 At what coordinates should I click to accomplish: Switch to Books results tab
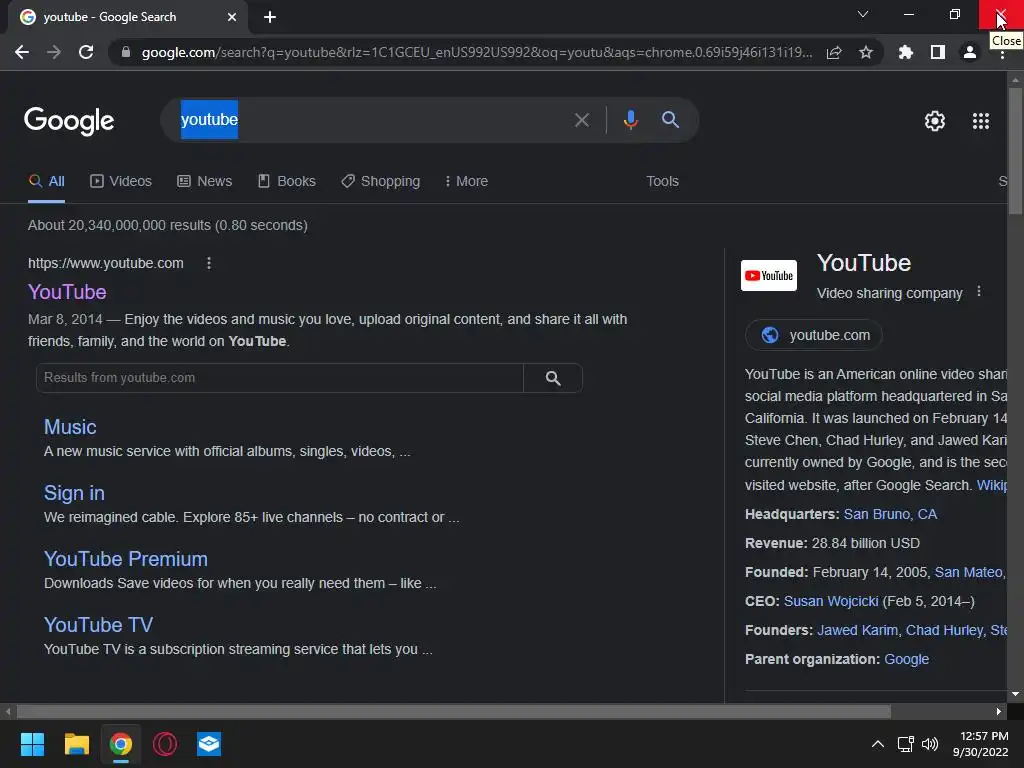coord(287,181)
